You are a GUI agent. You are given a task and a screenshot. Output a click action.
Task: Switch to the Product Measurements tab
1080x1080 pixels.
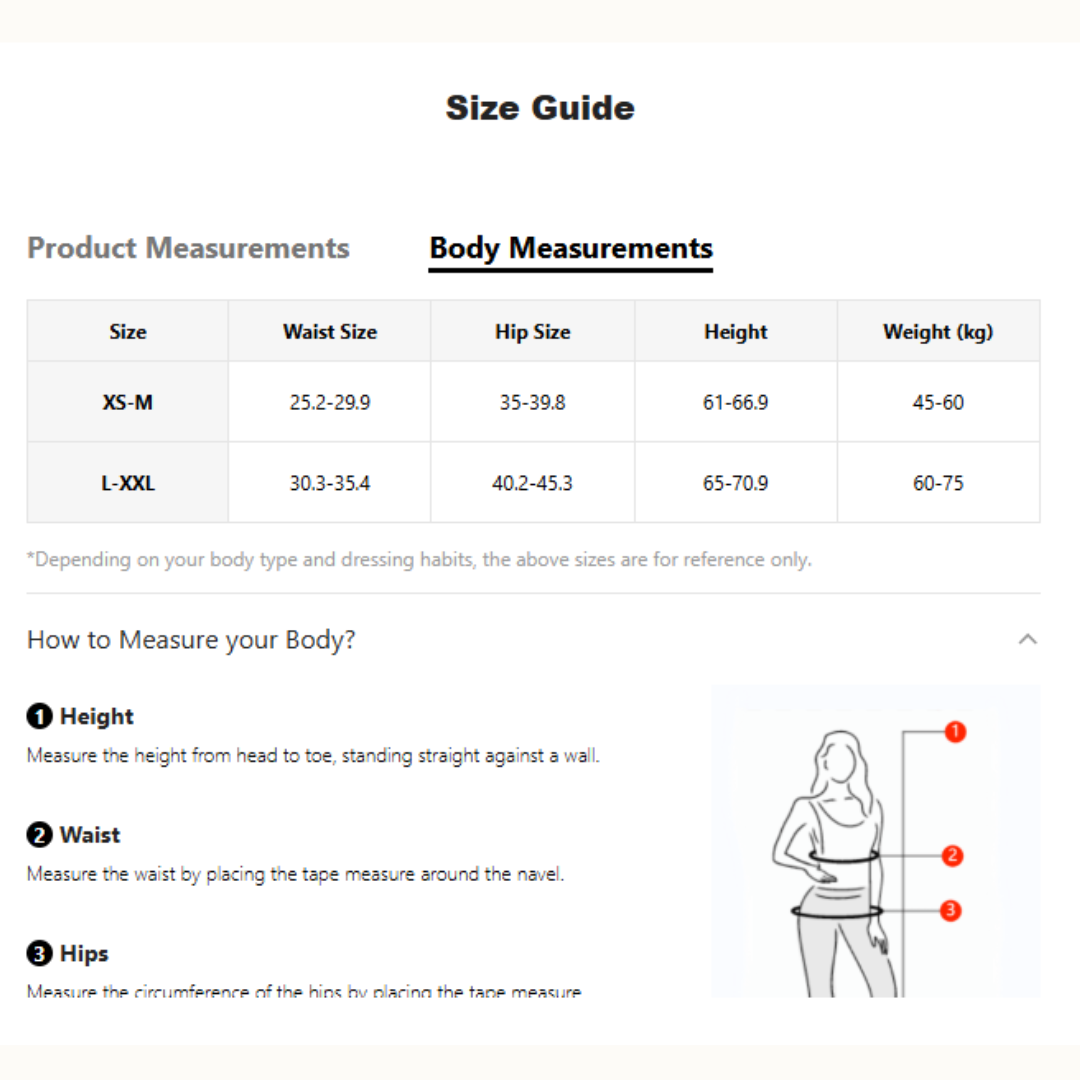tap(188, 248)
